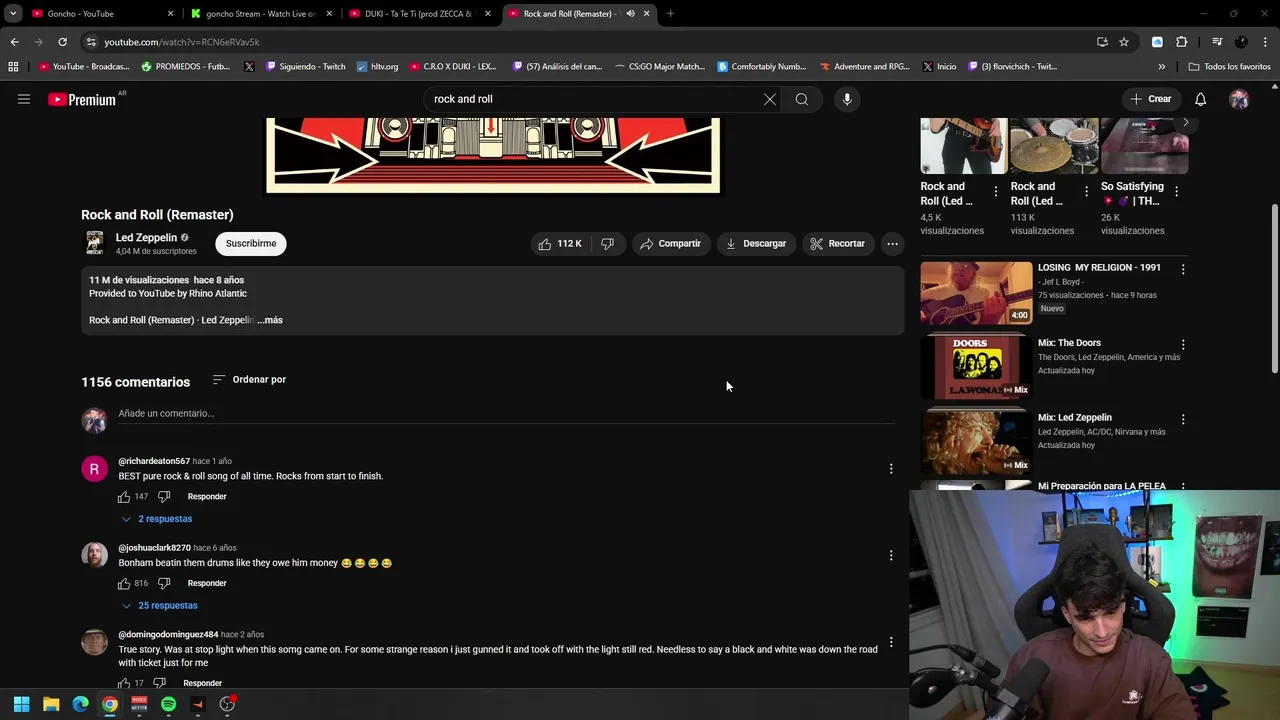
Task: Go to YouTube Premium home logo
Action: tap(82, 99)
